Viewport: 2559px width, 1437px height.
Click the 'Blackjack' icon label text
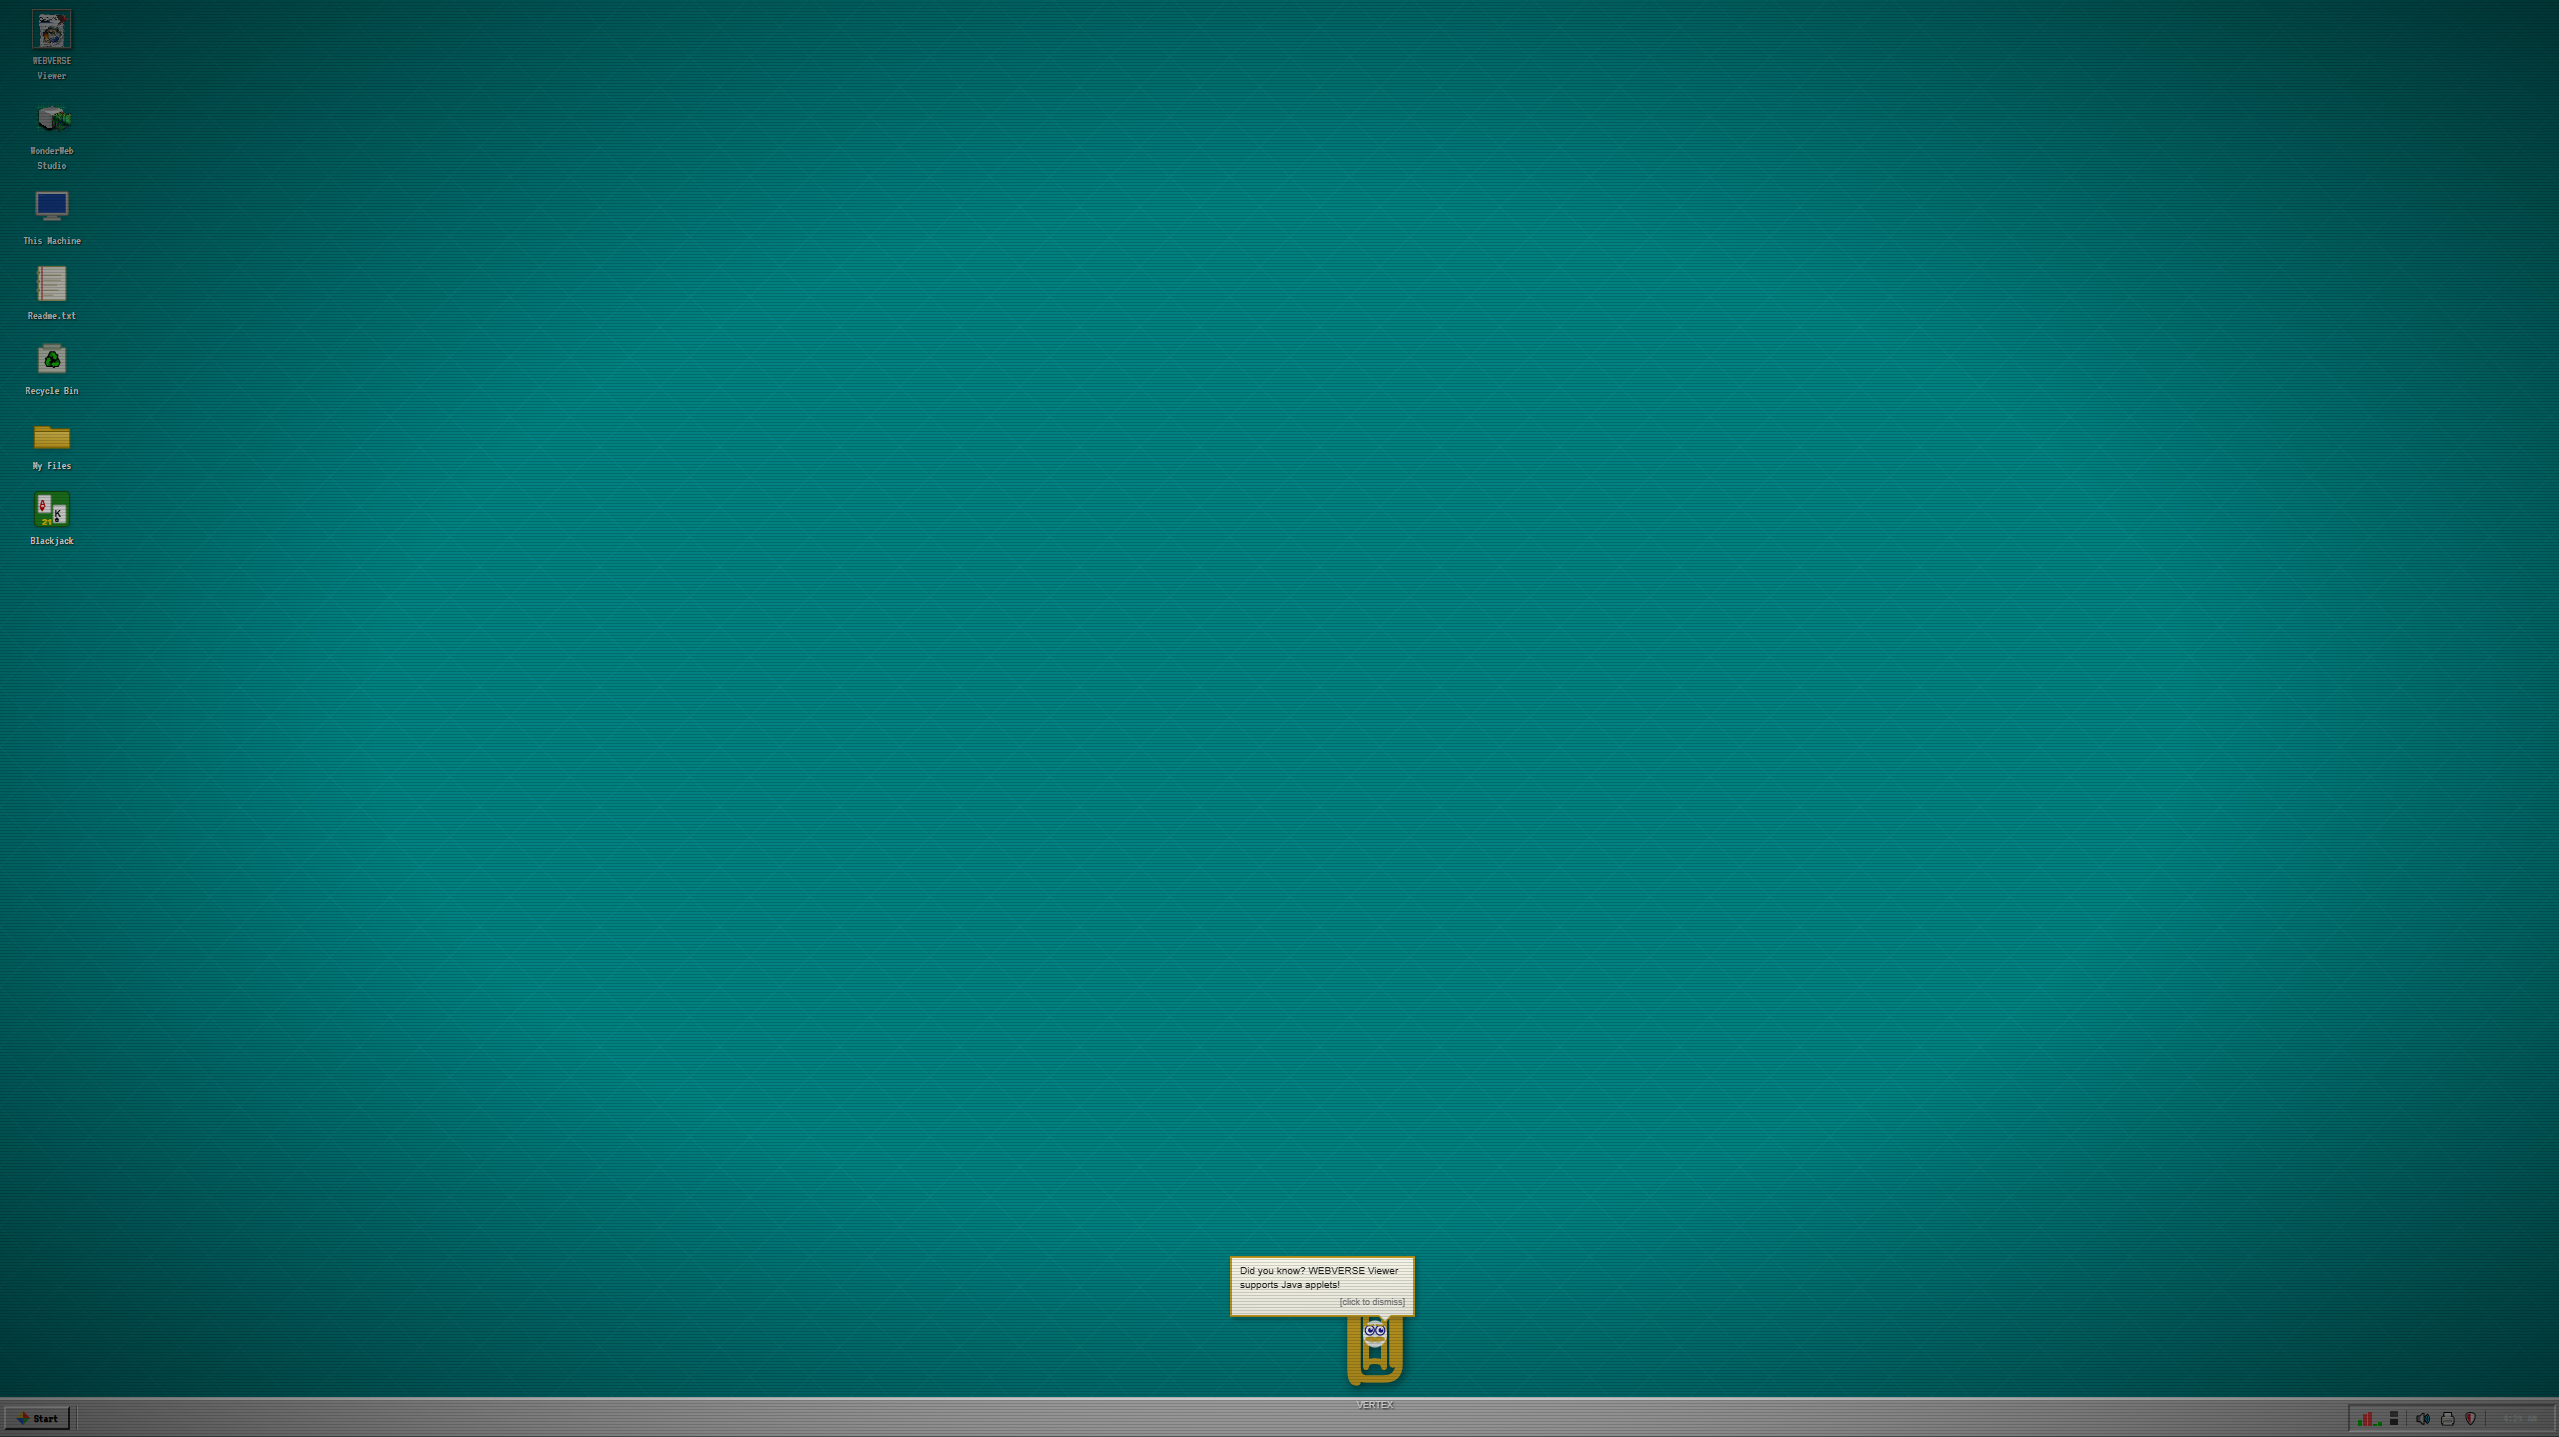point(51,541)
